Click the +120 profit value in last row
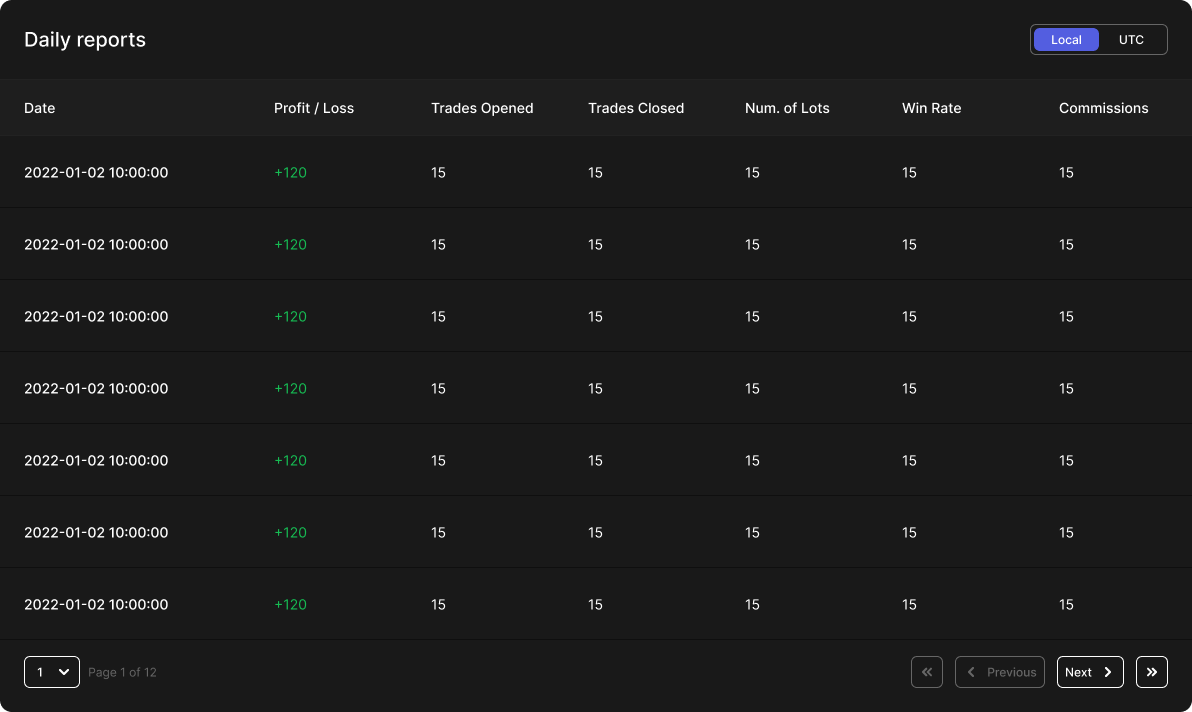The height and width of the screenshot is (712, 1192). click(290, 605)
